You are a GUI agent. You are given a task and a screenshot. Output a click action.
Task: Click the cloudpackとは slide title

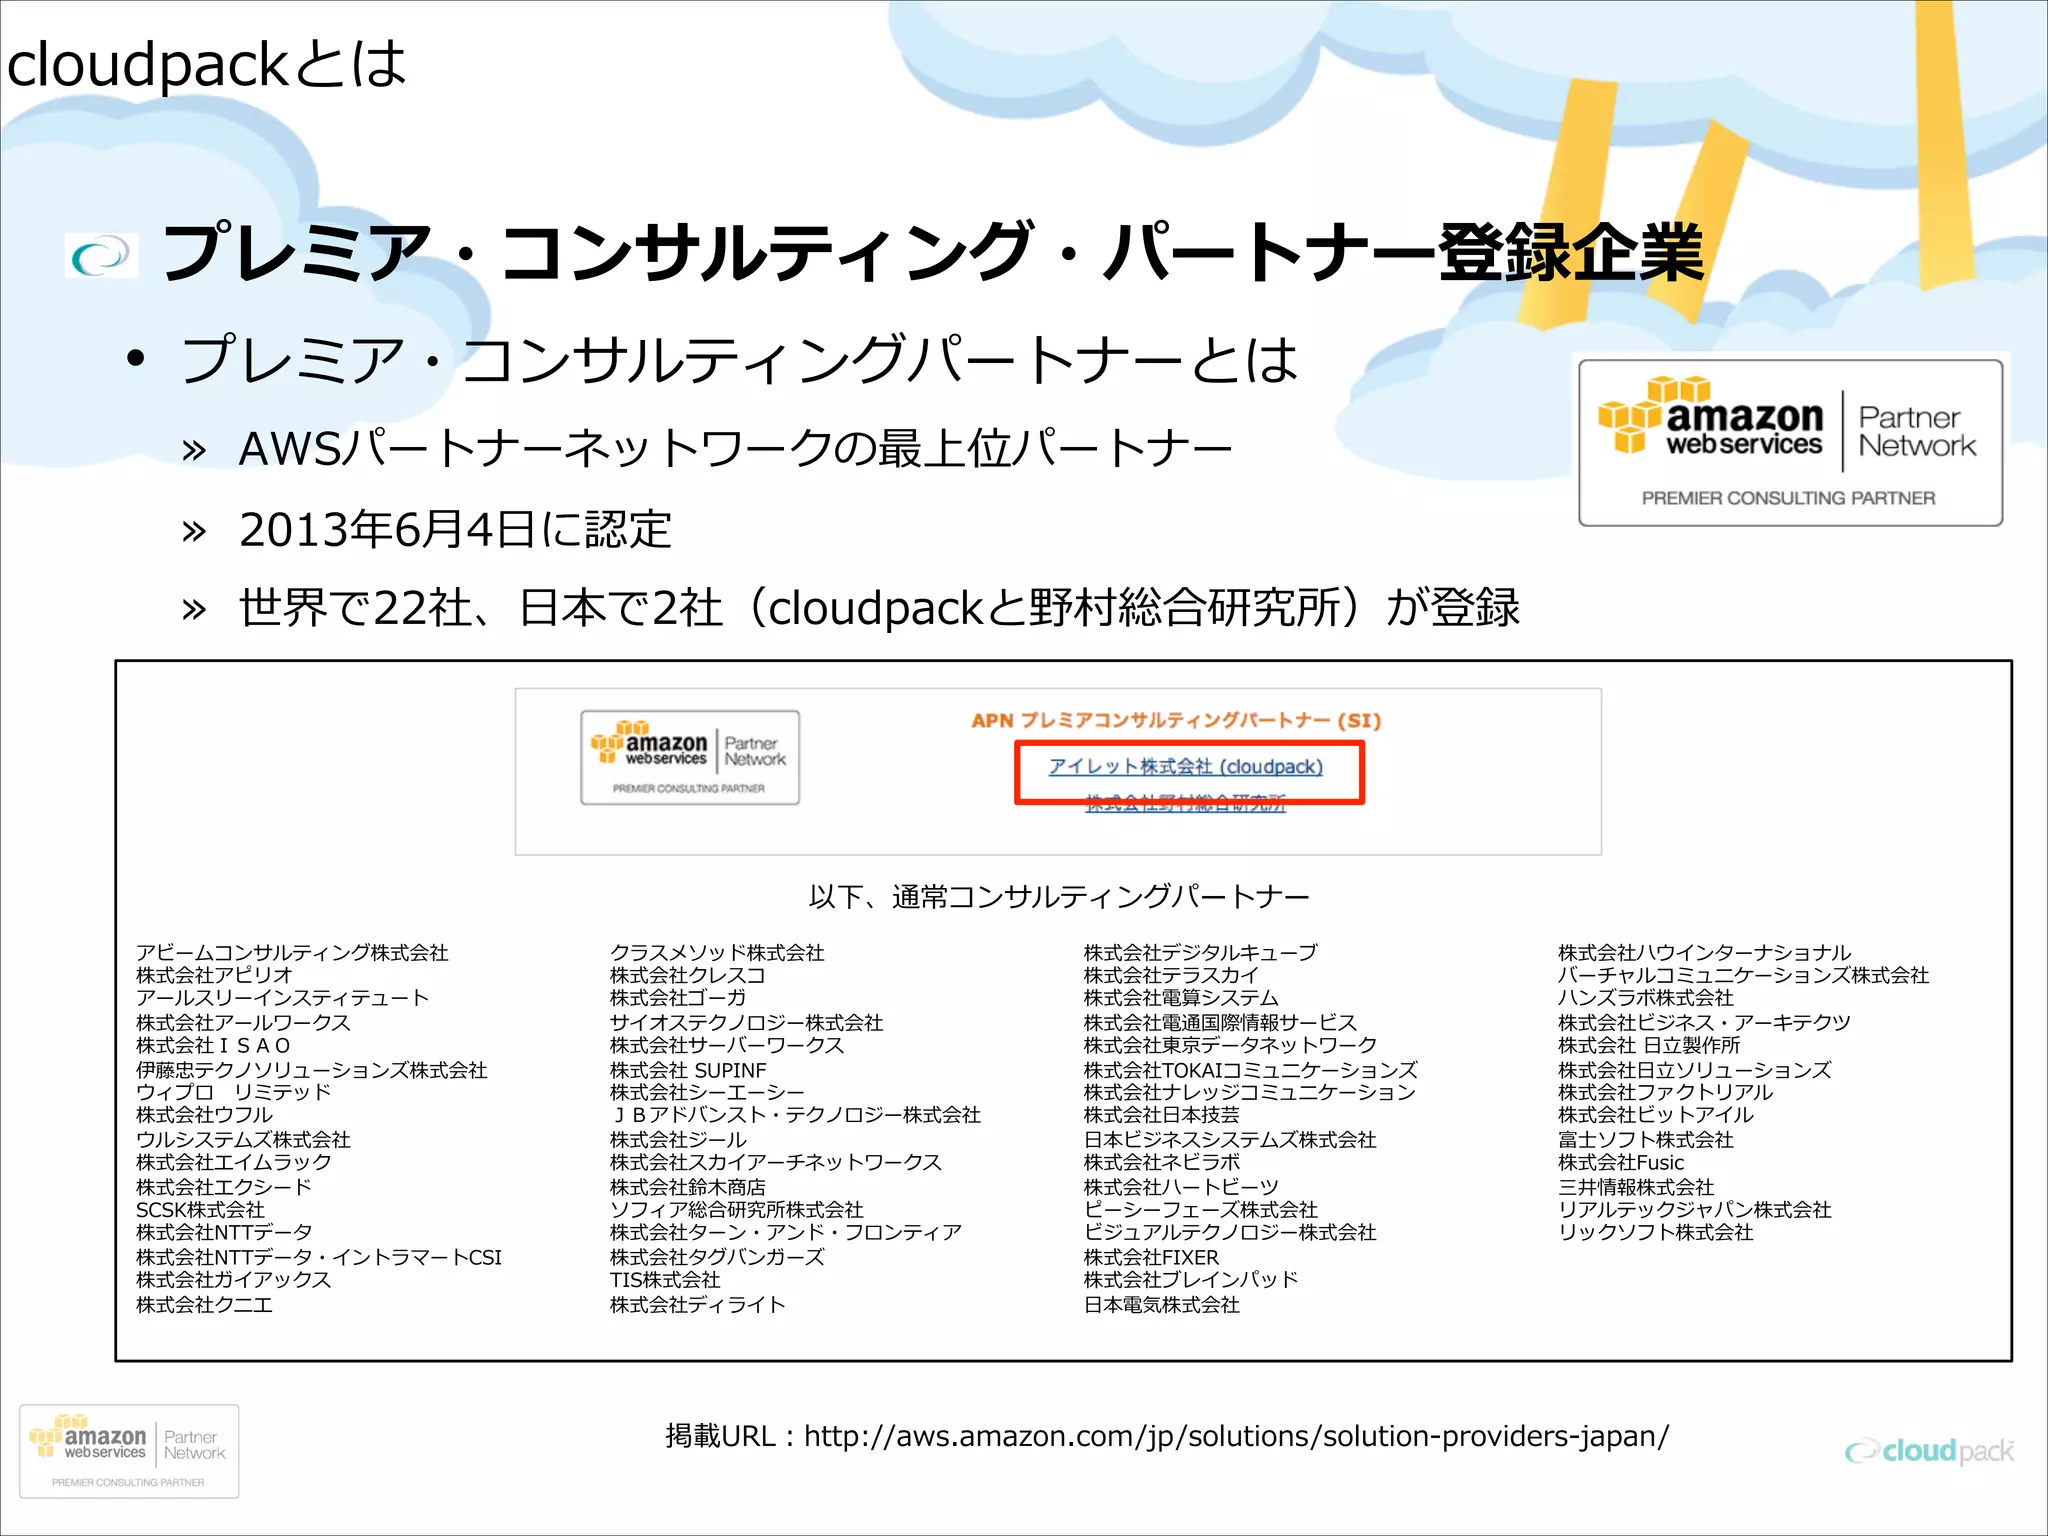point(207,65)
